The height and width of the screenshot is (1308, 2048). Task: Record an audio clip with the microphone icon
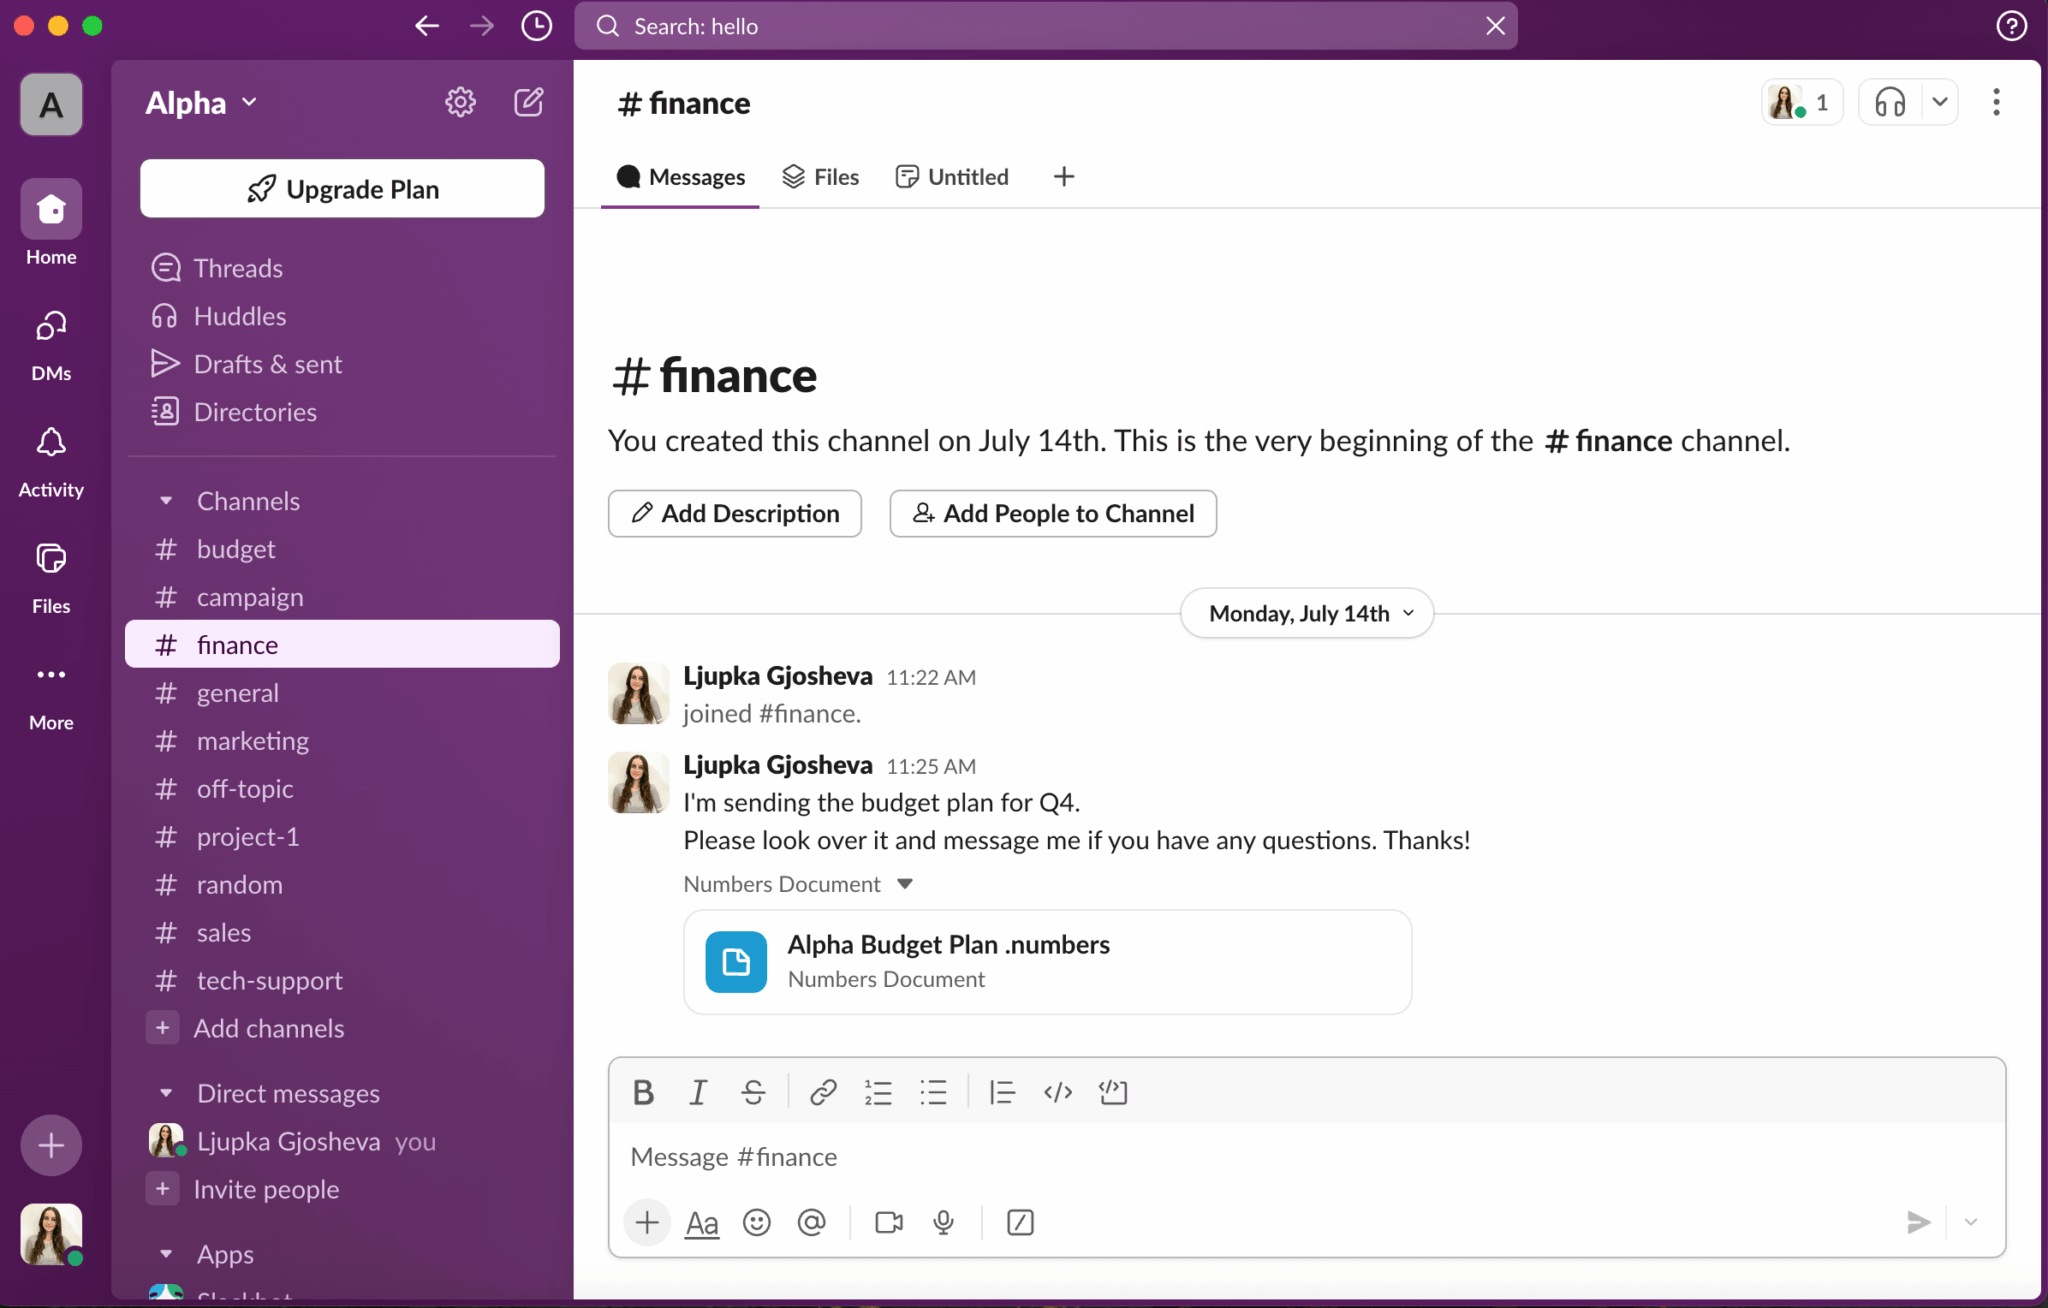coord(943,1222)
